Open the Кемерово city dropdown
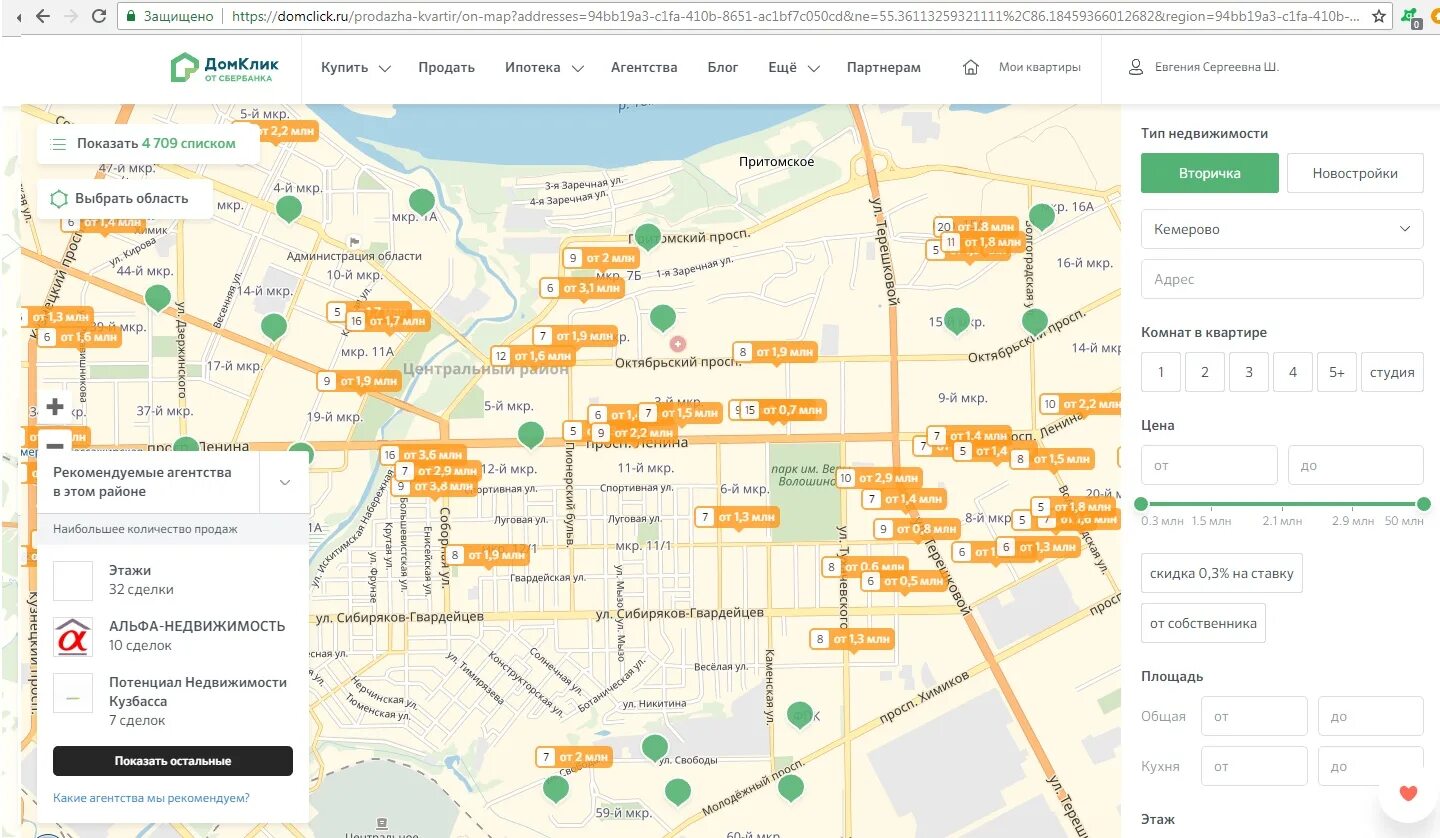Viewport: 1440px width, 838px height. pyautogui.click(x=1282, y=229)
